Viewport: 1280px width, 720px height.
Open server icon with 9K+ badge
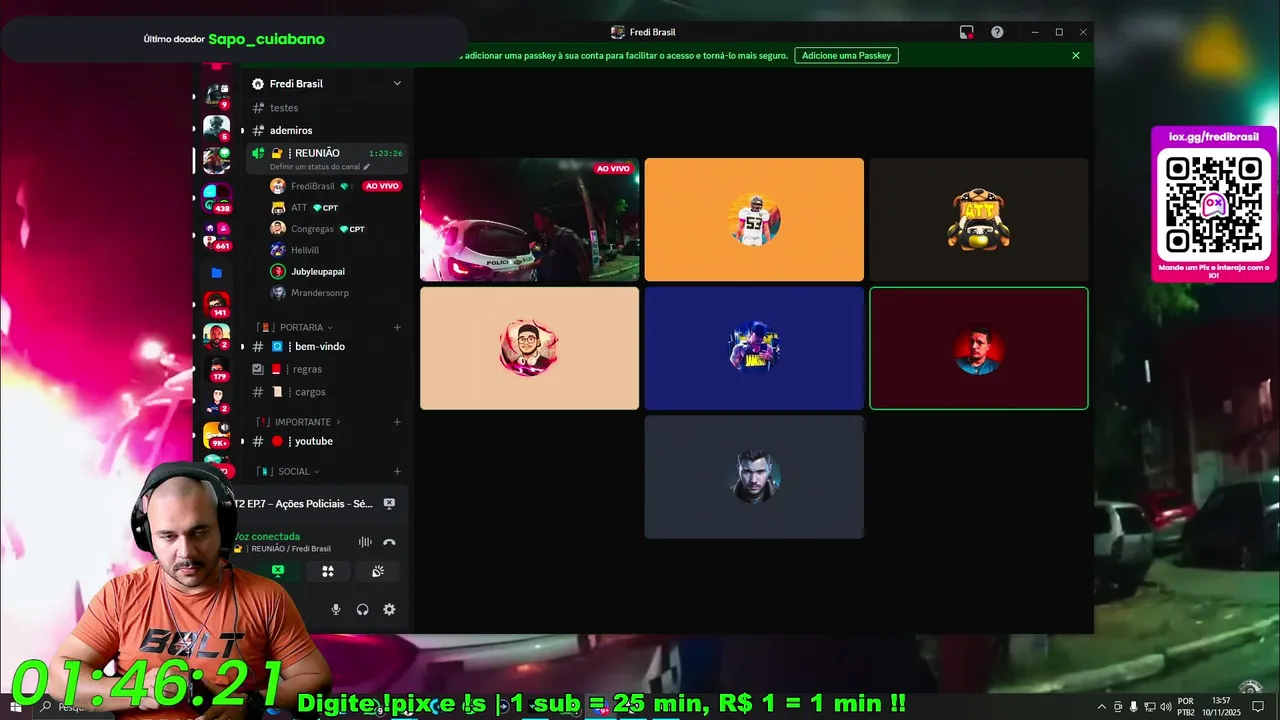click(216, 433)
